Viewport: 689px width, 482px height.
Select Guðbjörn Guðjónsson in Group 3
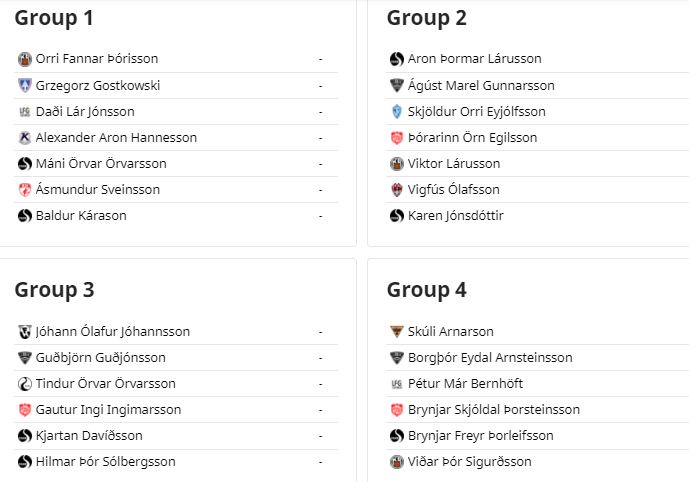click(101, 358)
